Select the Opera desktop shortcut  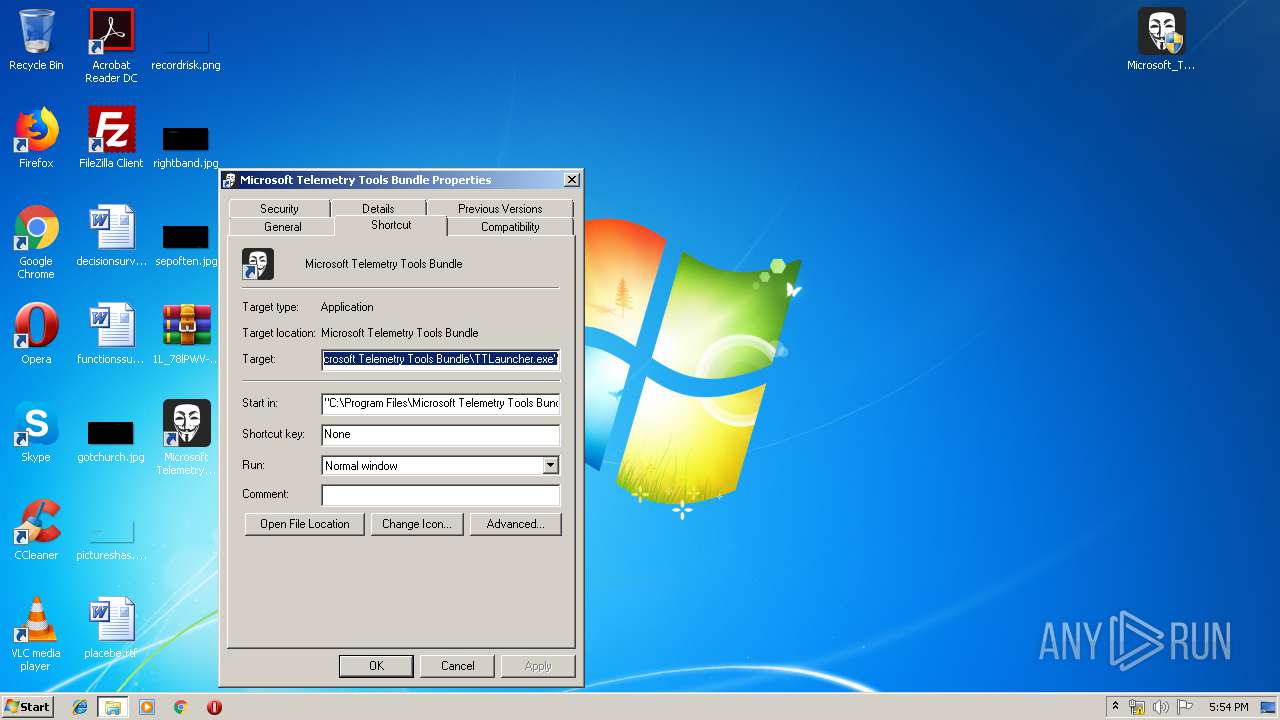point(36,334)
